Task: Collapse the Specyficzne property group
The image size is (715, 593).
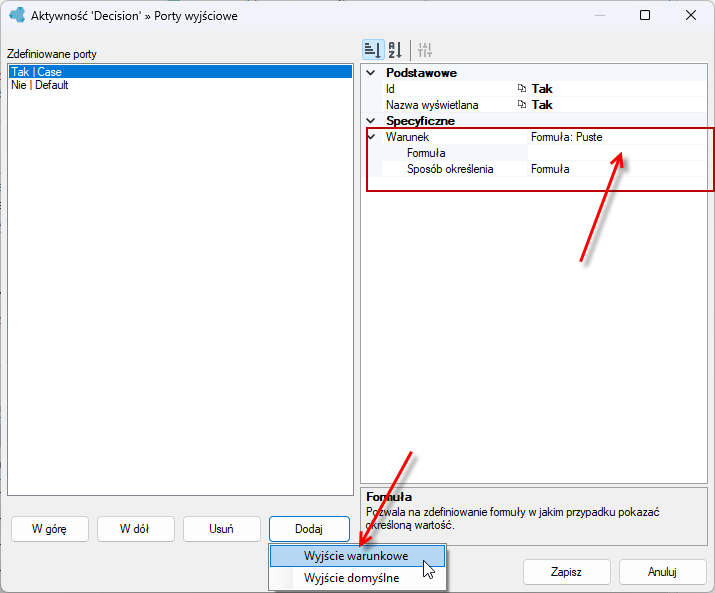Action: tap(371, 120)
